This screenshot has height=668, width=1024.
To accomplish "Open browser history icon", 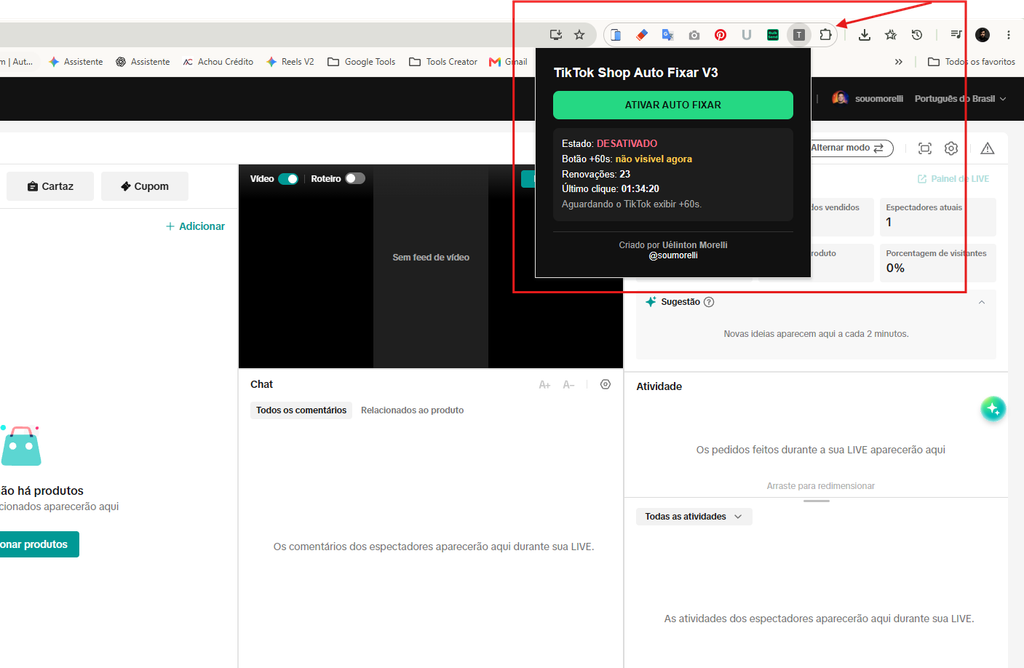I will click(x=917, y=35).
